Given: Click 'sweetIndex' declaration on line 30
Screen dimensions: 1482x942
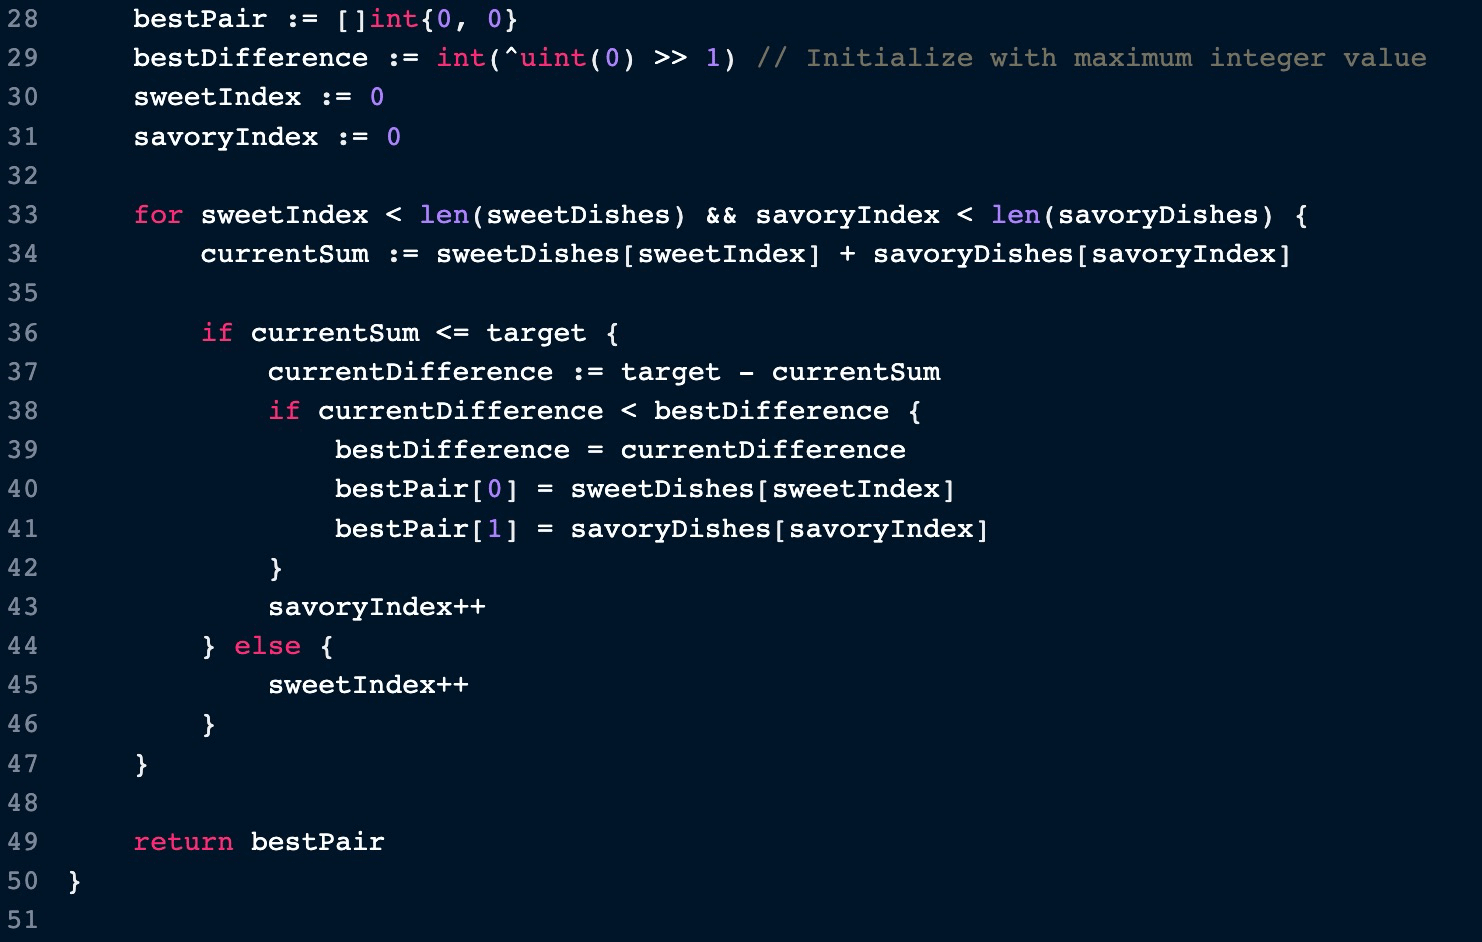Looking at the screenshot, I should click(217, 97).
